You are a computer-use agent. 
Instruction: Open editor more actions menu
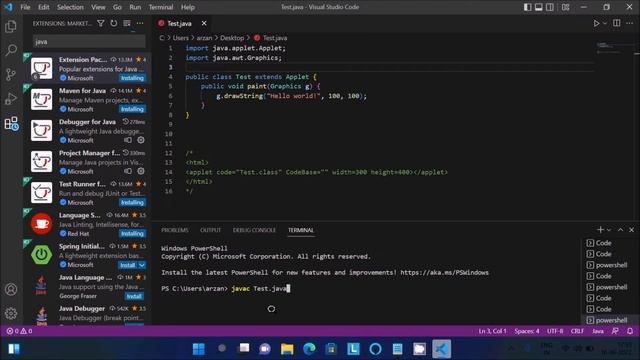[630, 23]
